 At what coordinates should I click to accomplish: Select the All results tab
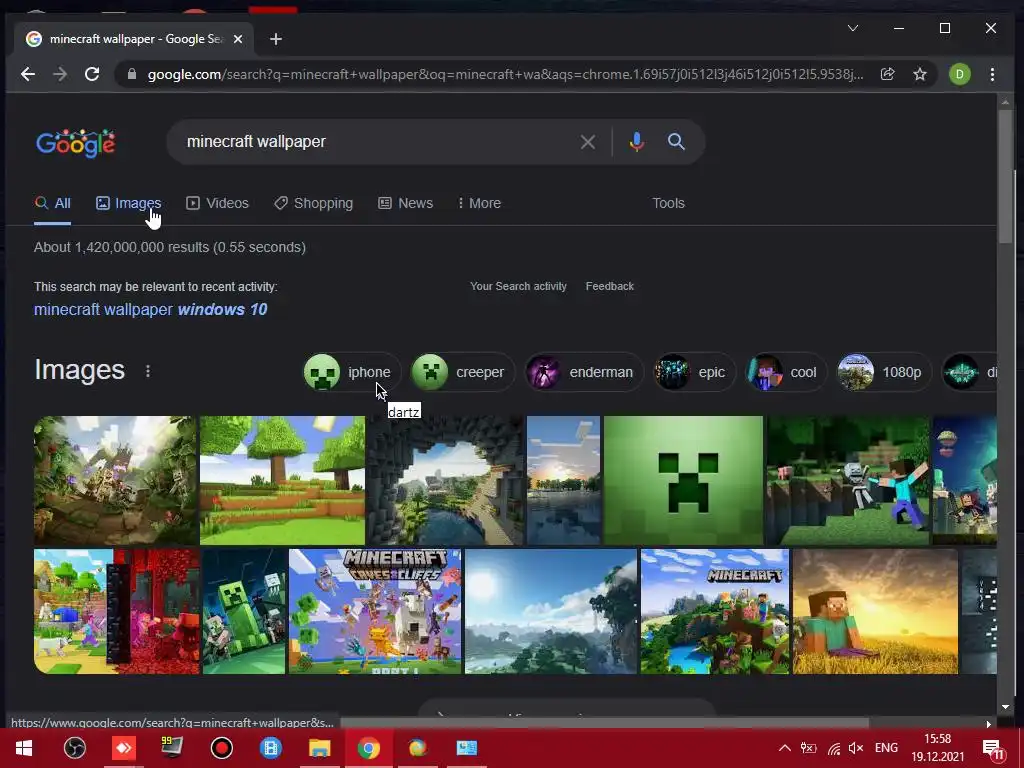tap(52, 203)
